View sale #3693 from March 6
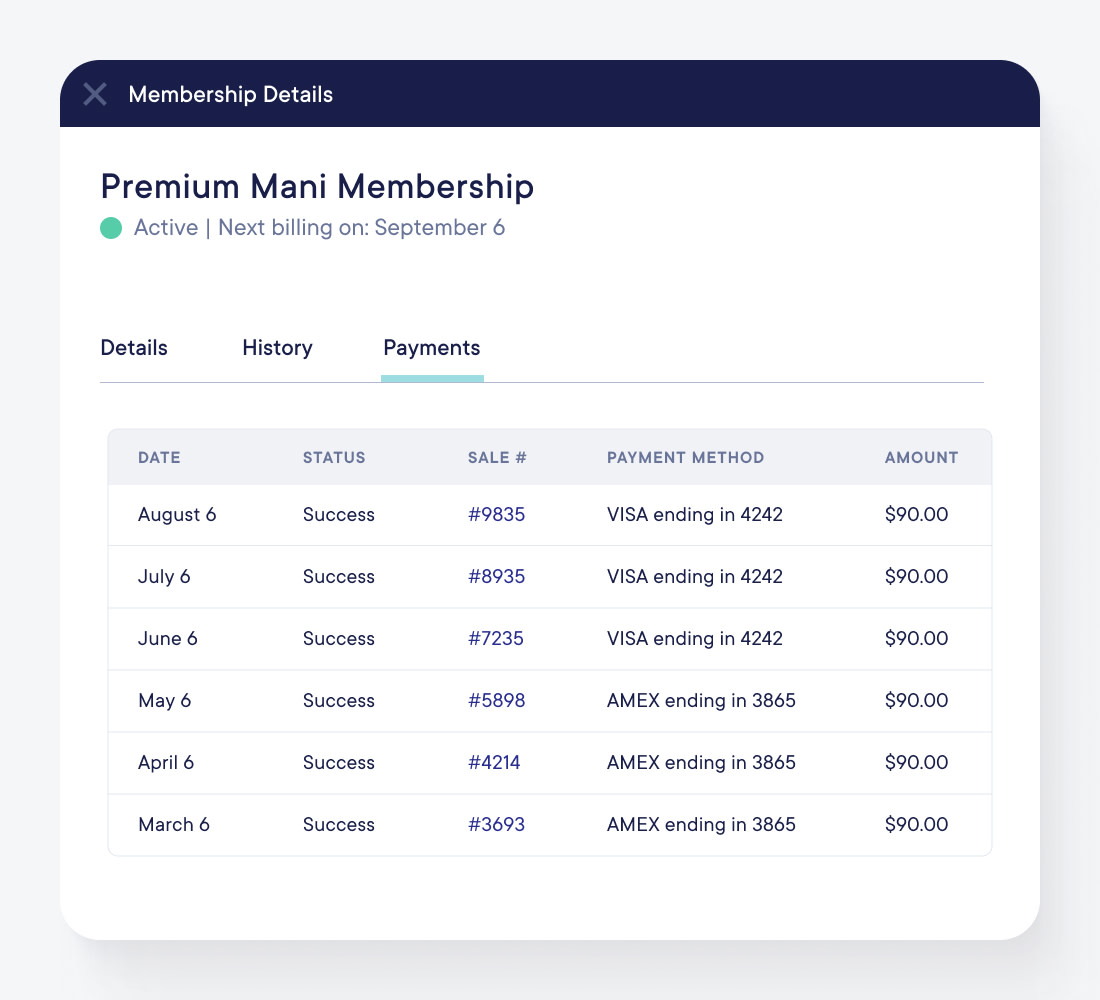 coord(496,824)
